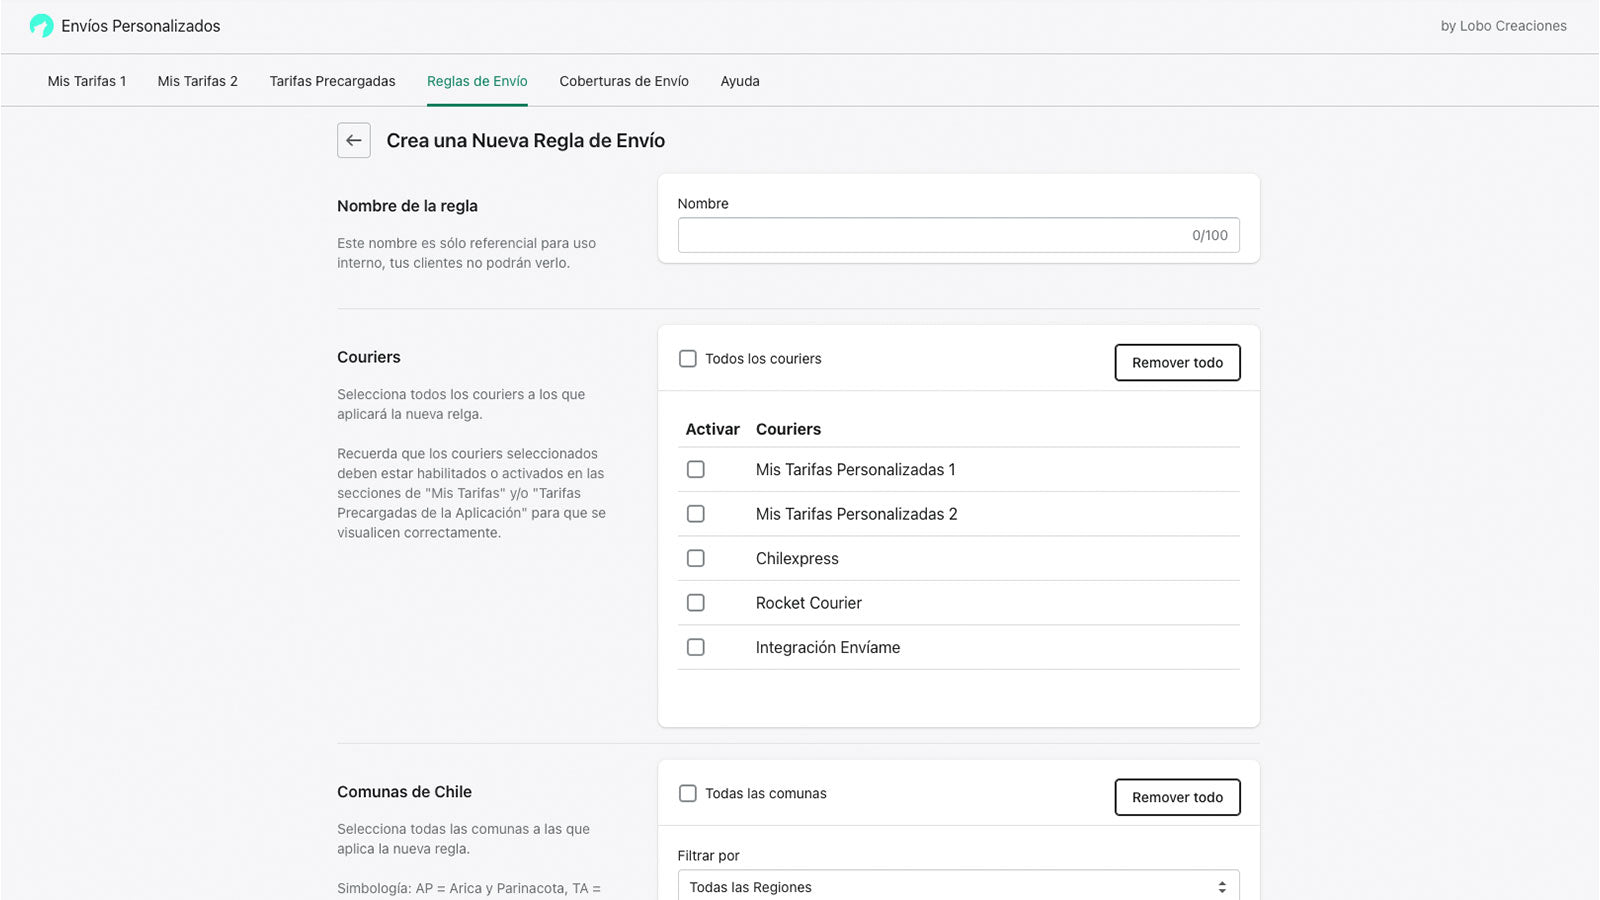
Task: Go to Coberturas de Envío
Action: coord(624,80)
